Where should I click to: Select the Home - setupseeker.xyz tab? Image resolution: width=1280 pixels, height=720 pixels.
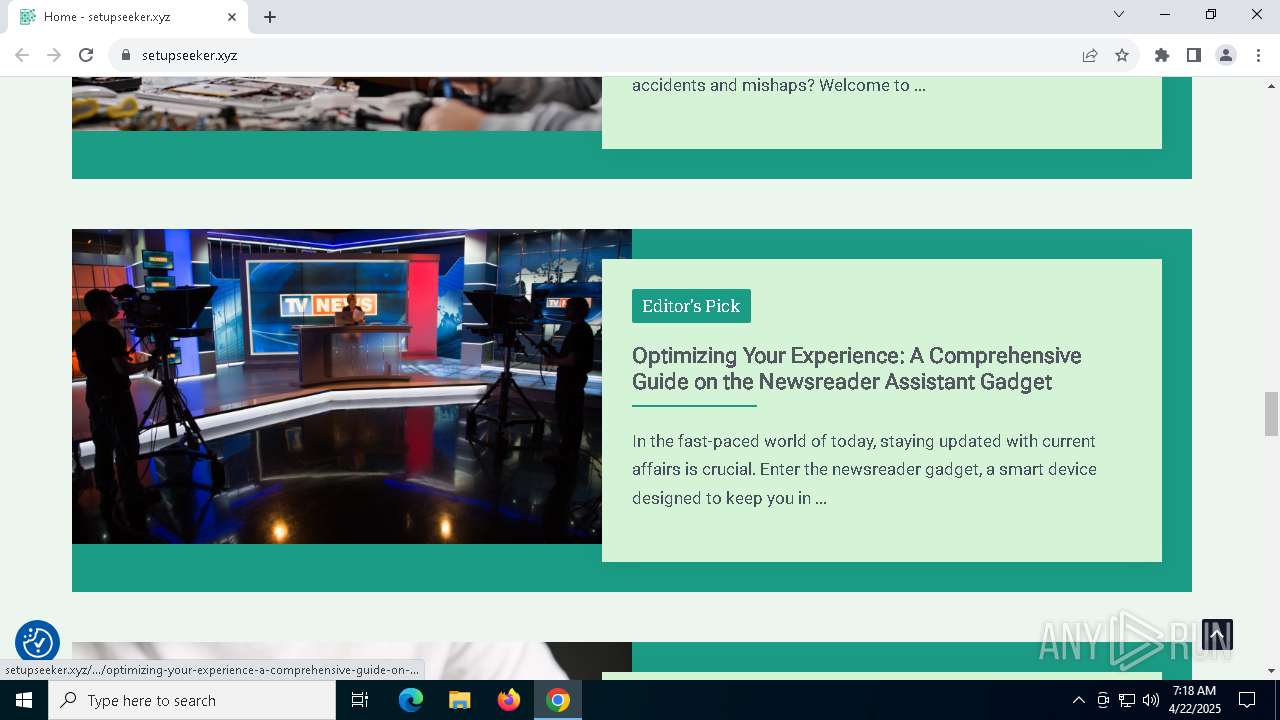click(127, 17)
